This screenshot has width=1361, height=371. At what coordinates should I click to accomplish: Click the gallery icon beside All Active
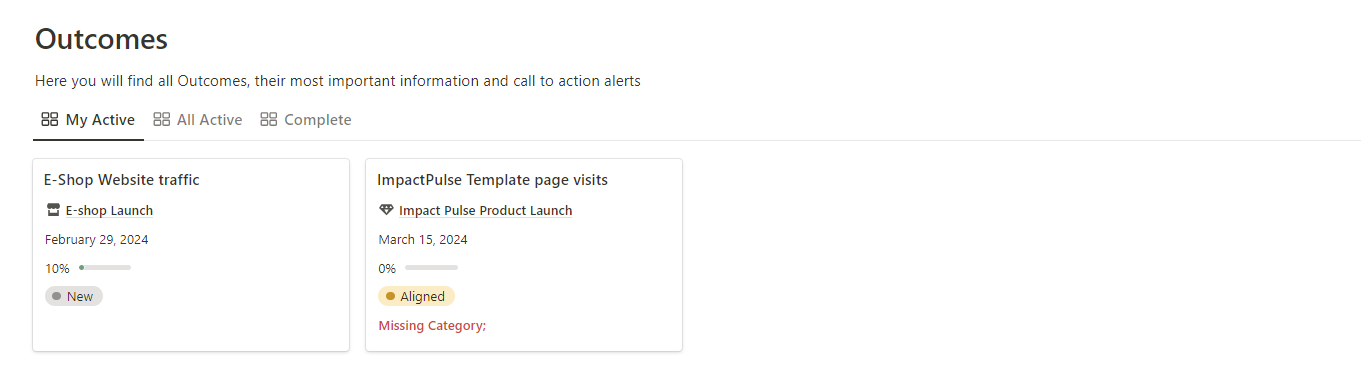pos(161,120)
